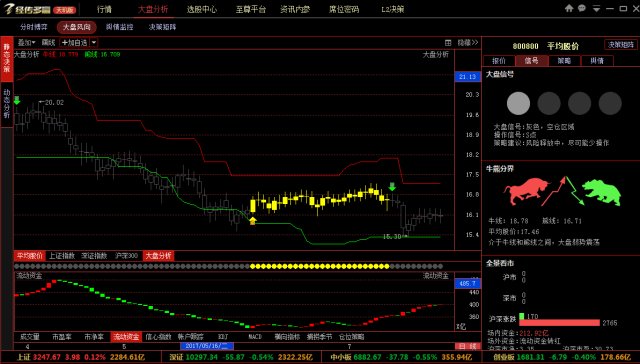Switch to the 策略 tab in right panel

click(x=564, y=61)
